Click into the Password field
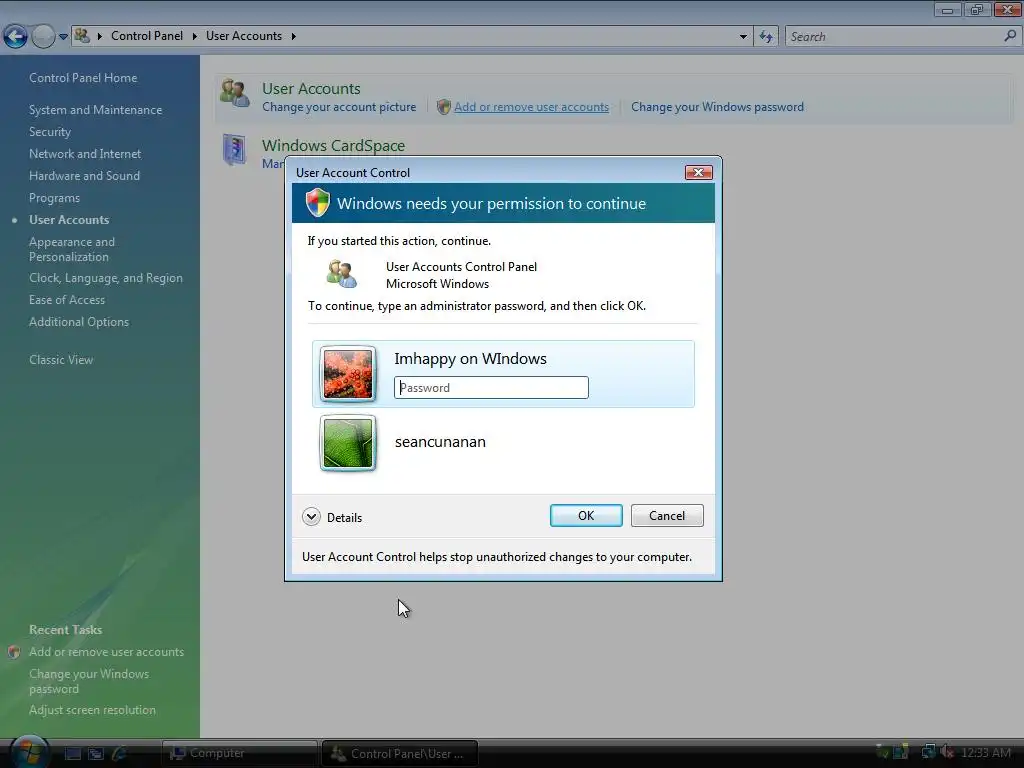This screenshot has width=1024, height=768. click(x=491, y=388)
